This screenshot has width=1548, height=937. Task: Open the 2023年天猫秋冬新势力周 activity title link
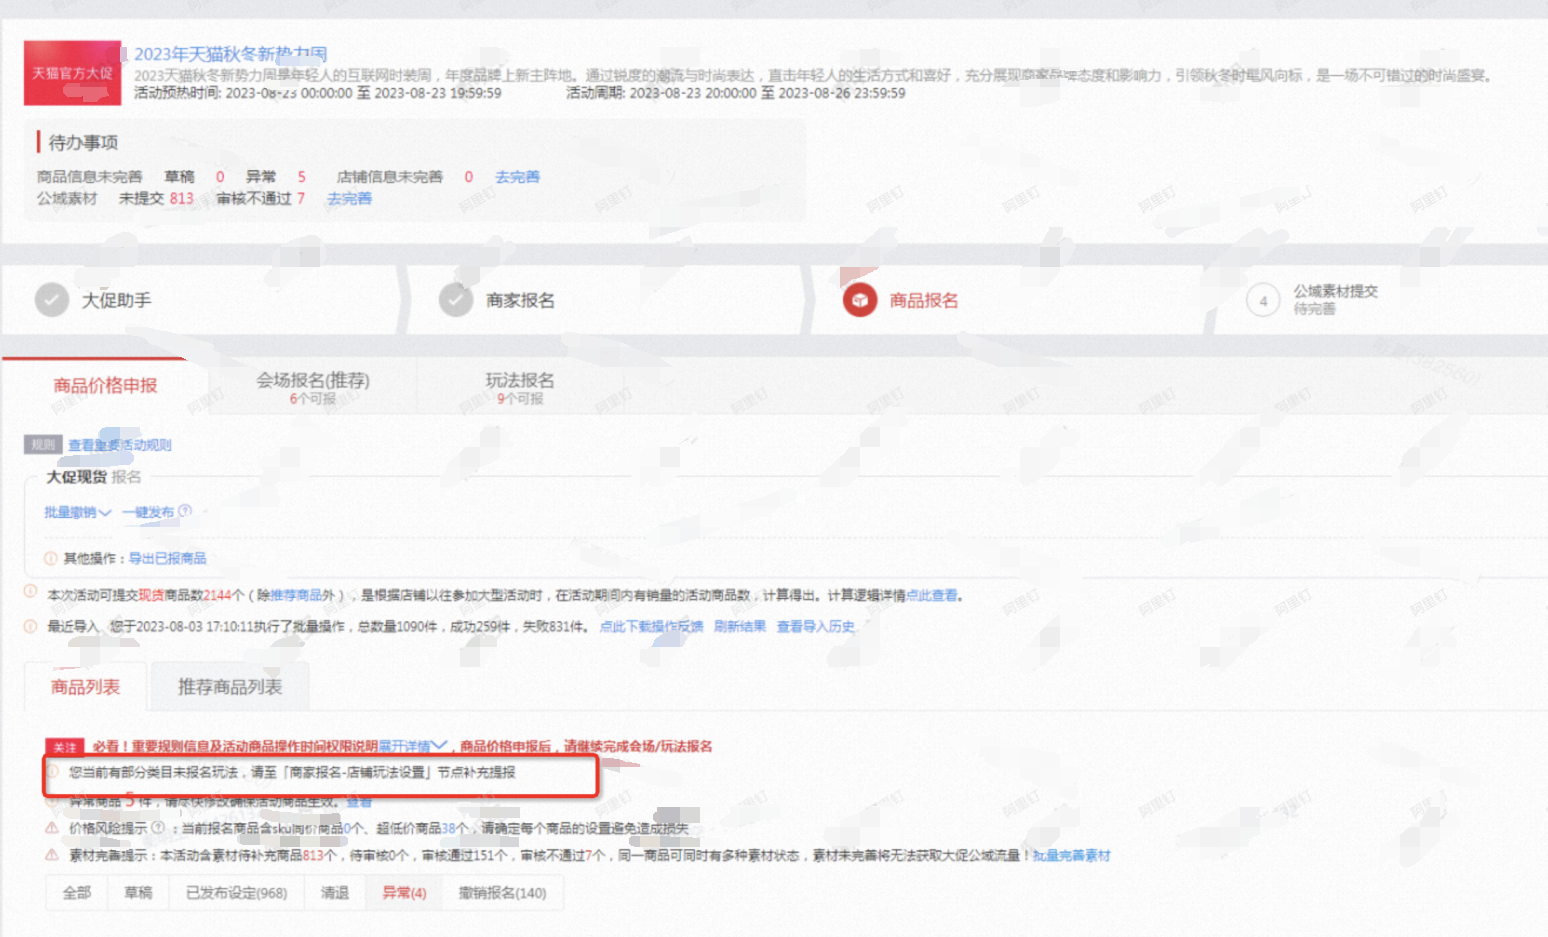tap(230, 54)
